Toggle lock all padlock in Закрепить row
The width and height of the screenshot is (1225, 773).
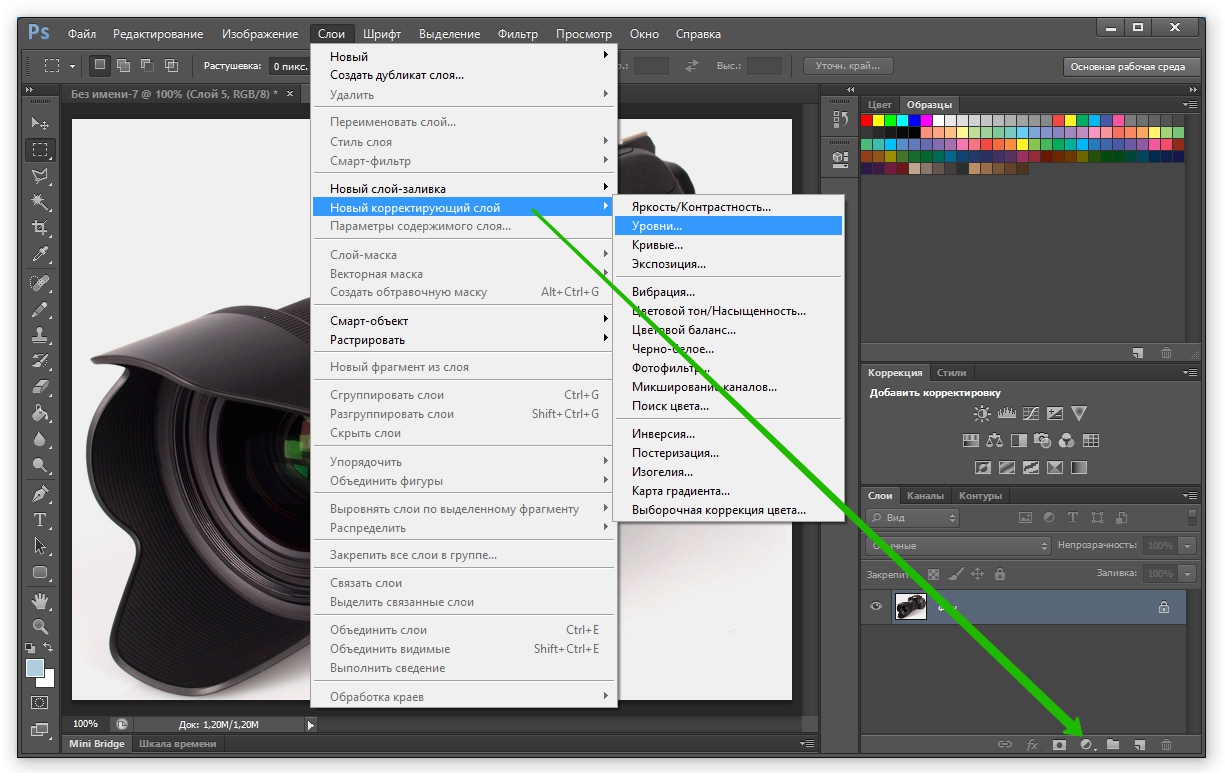click(x=1000, y=574)
